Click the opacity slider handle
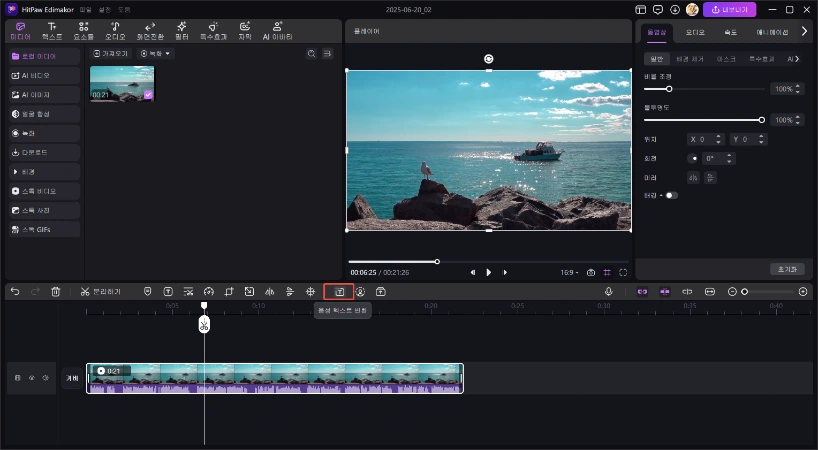 (762, 120)
